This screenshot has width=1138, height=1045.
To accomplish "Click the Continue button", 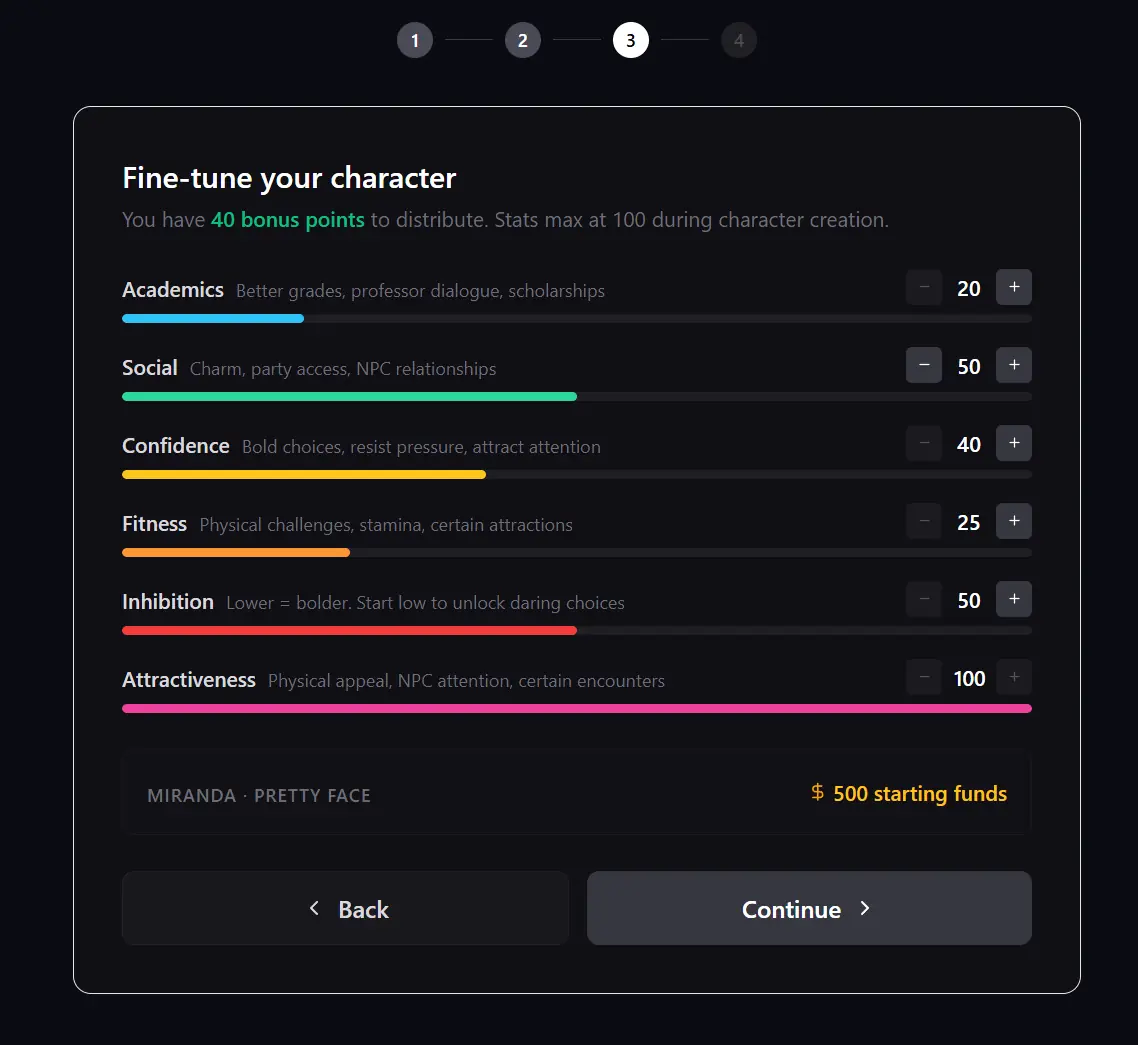I will 808,908.
